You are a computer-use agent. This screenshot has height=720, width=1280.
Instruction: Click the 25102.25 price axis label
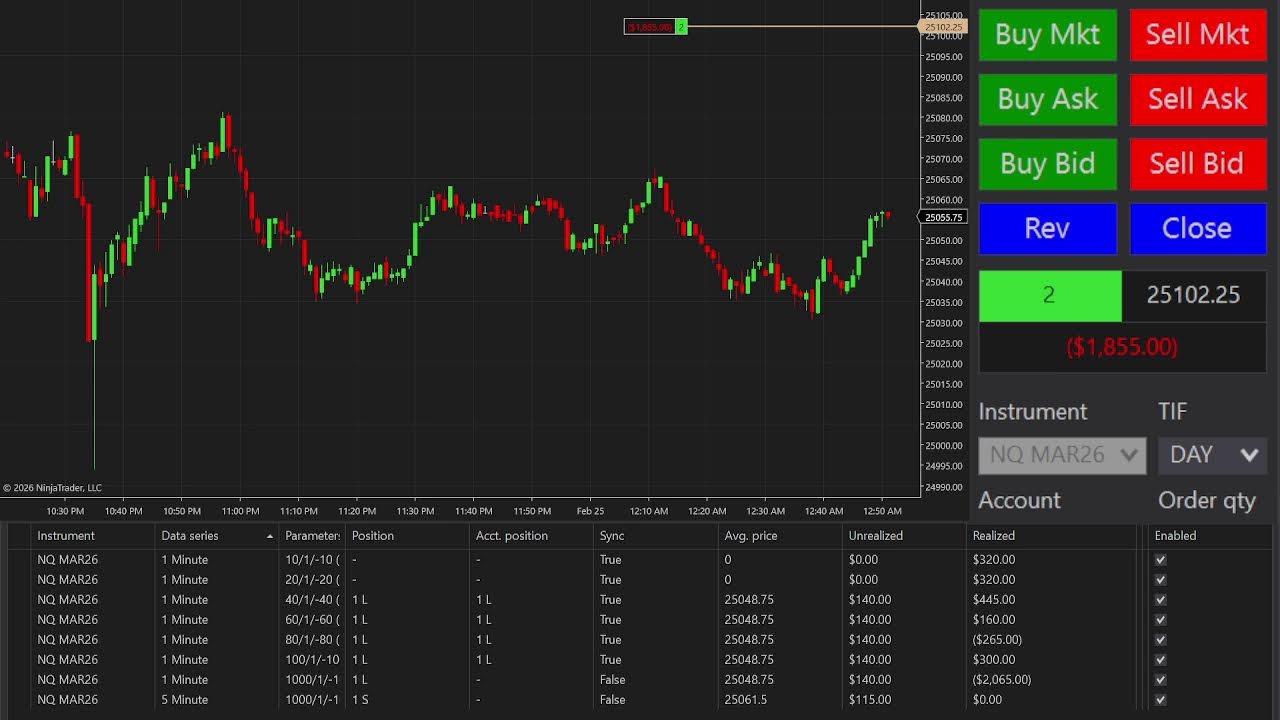click(x=943, y=27)
